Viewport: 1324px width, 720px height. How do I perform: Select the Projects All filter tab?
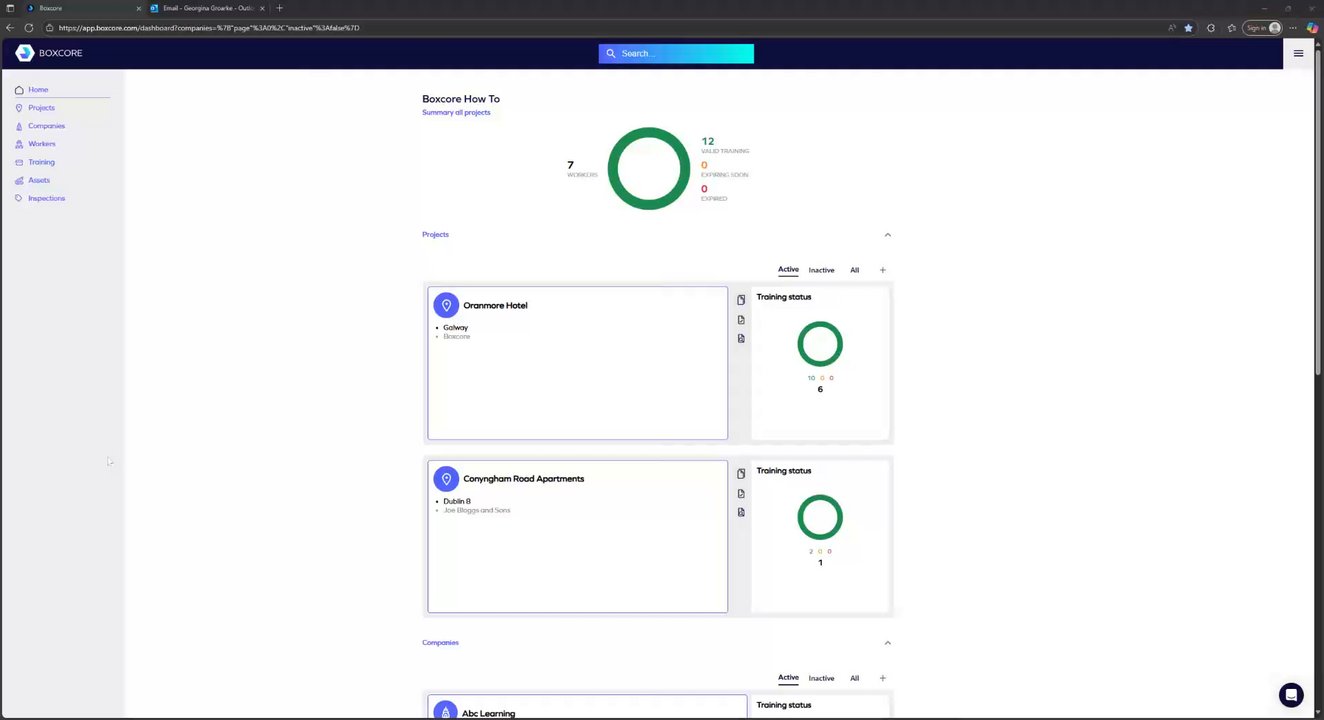click(854, 270)
